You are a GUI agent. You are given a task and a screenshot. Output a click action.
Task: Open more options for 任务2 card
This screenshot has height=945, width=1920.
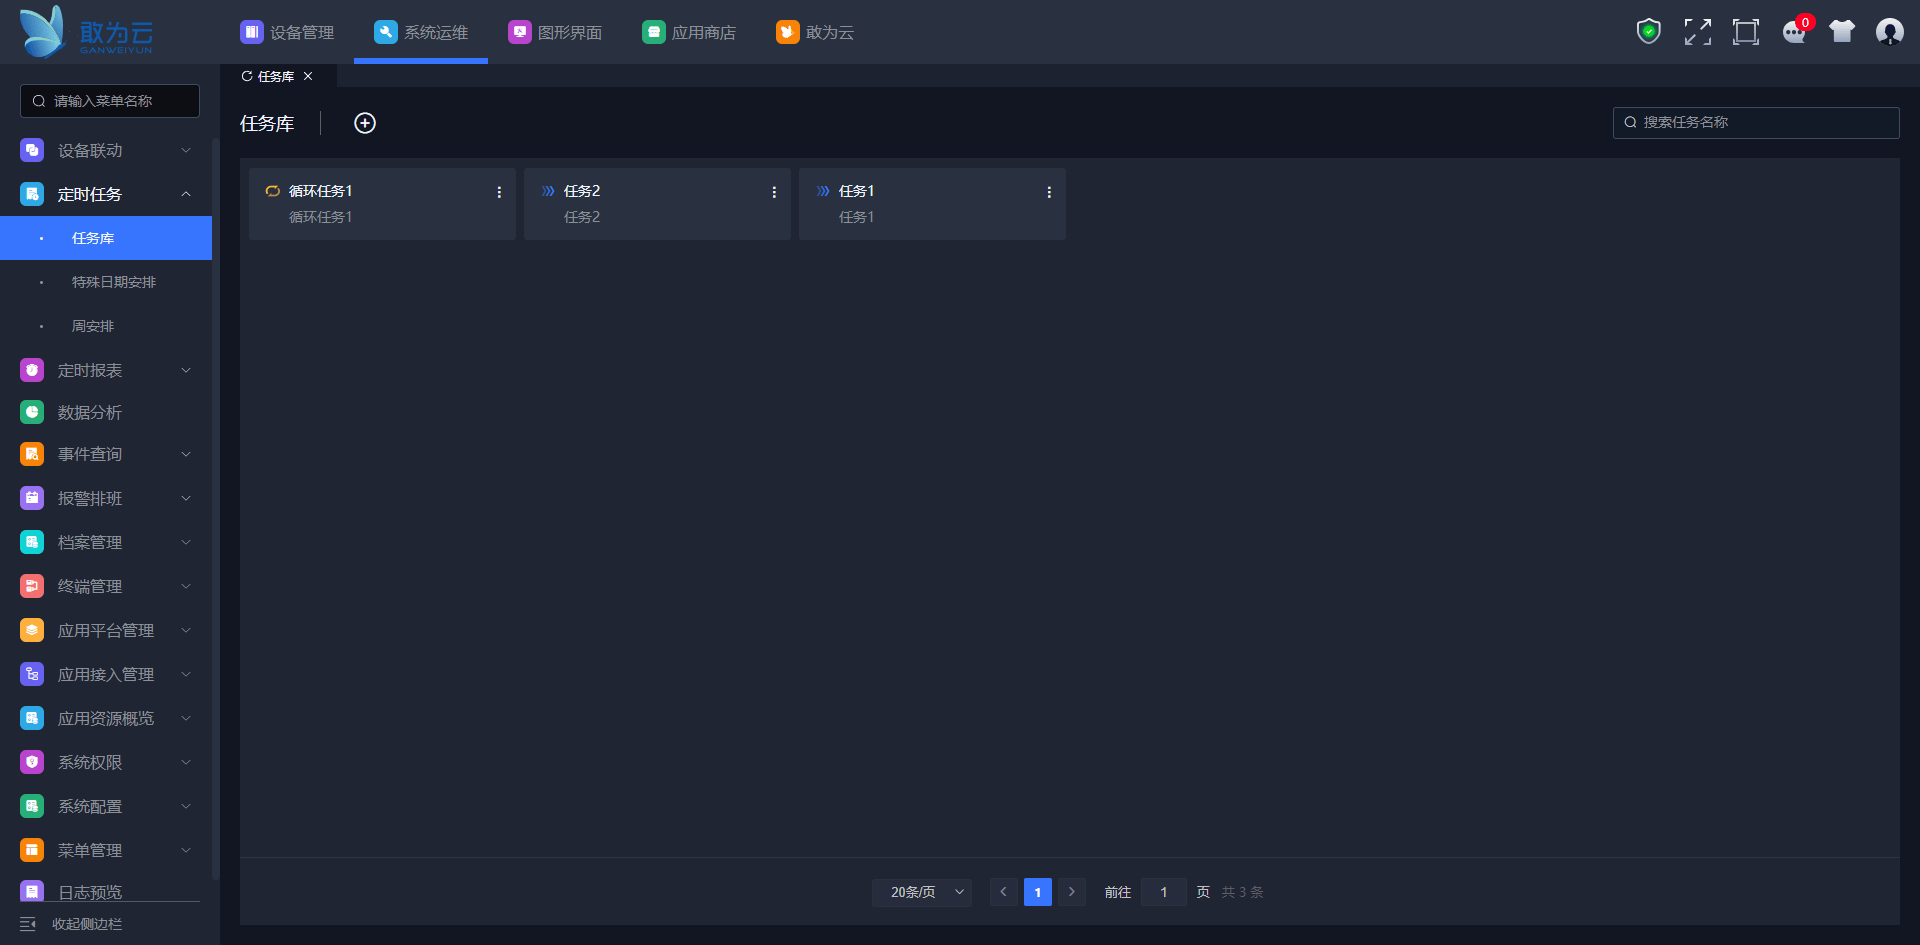[774, 192]
